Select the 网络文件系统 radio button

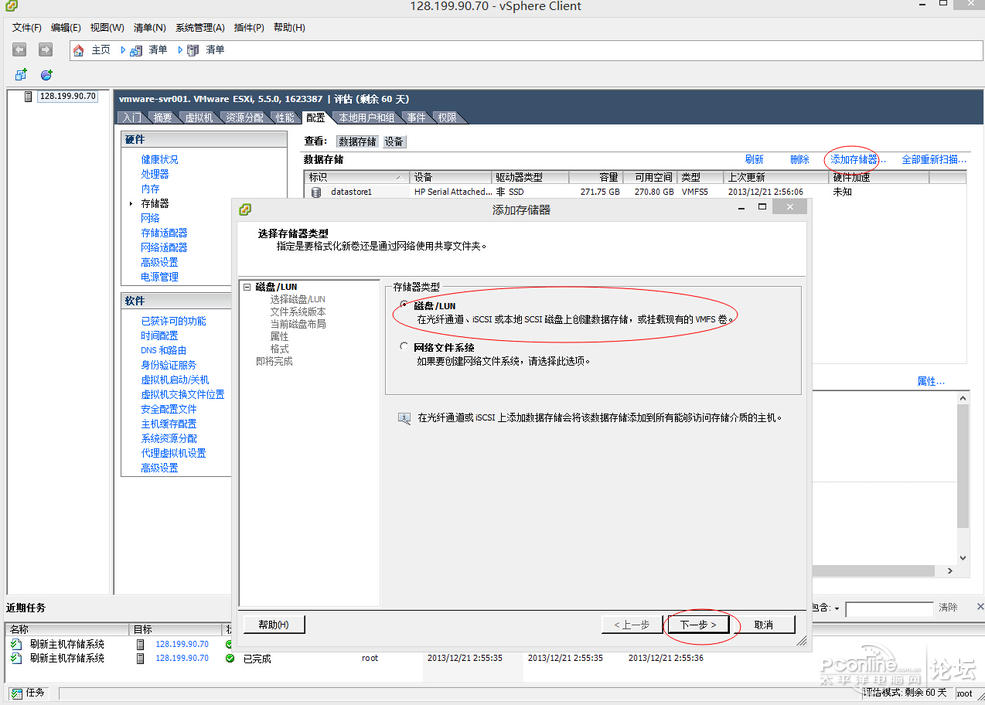point(403,346)
